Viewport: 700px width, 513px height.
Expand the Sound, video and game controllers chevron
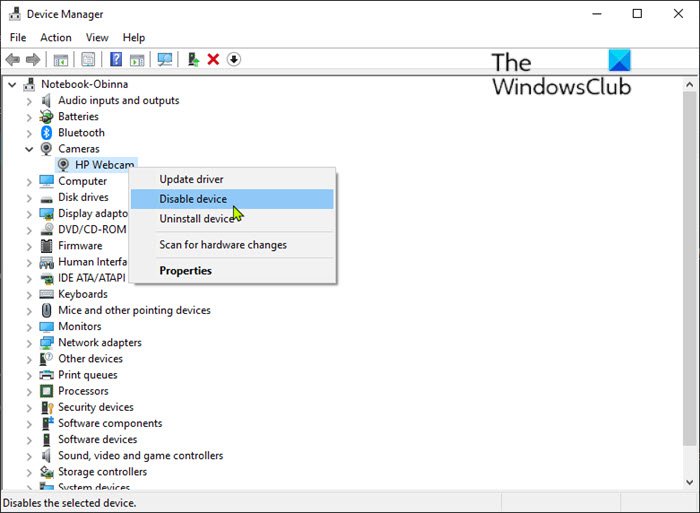29,456
